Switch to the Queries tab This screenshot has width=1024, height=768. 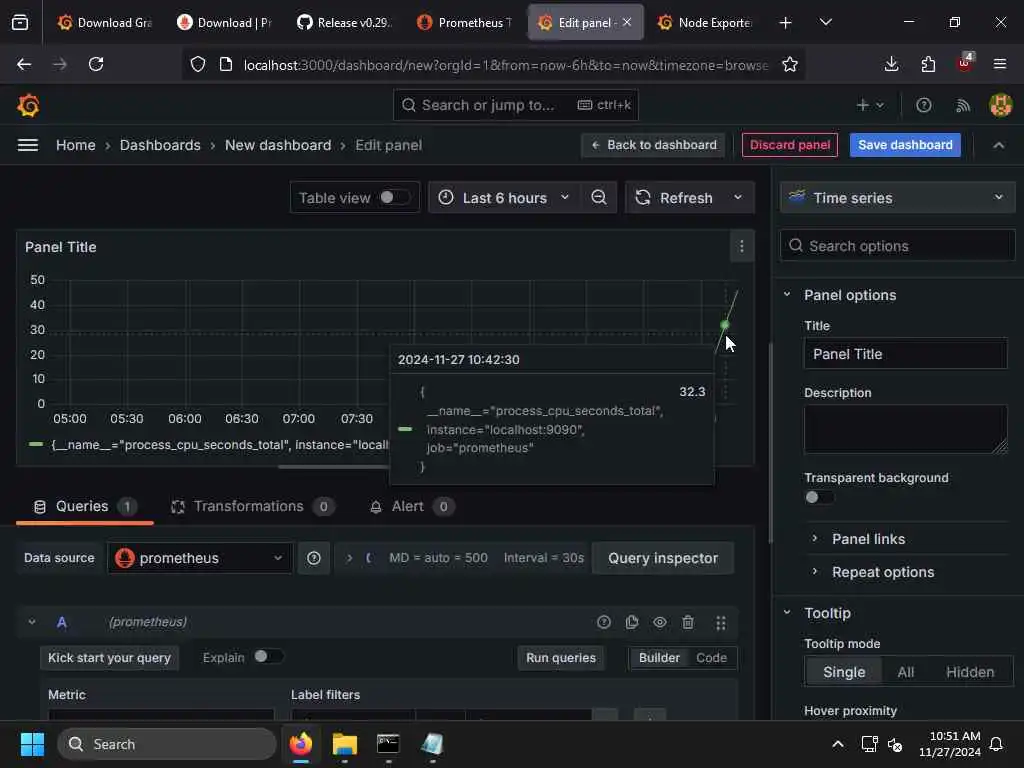coord(85,506)
